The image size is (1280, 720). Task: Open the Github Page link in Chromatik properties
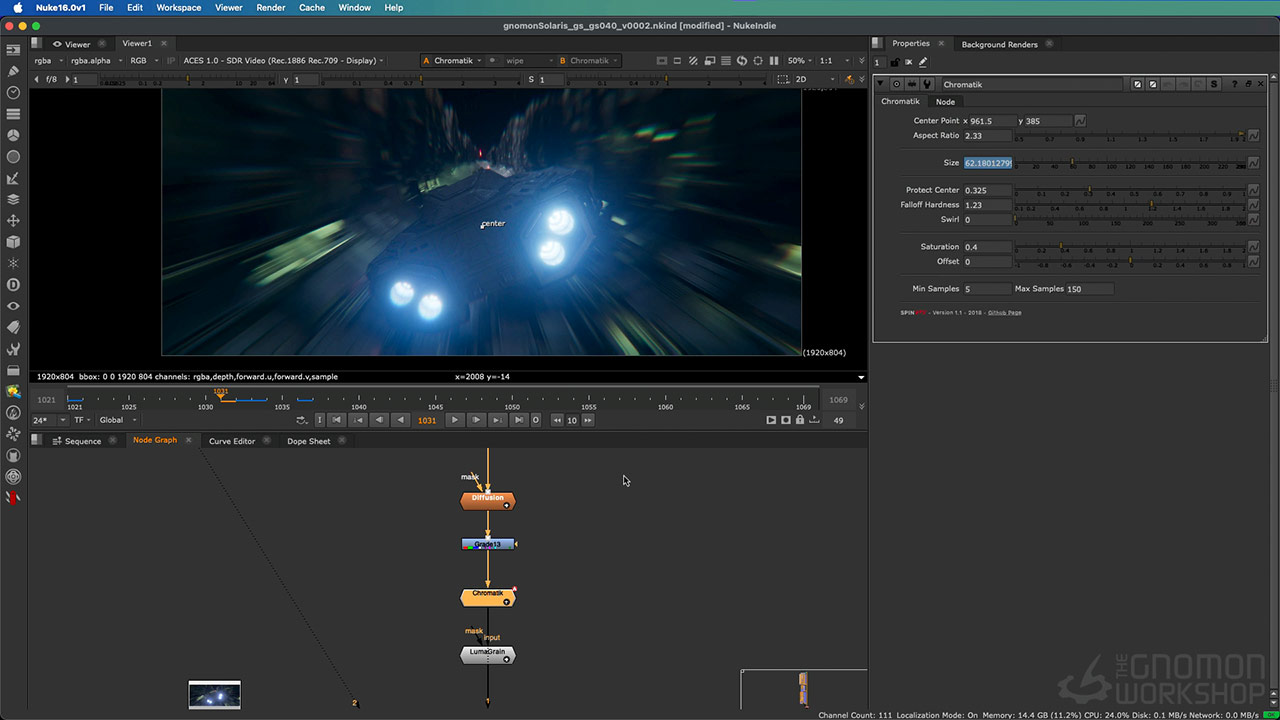pyautogui.click(x=1004, y=312)
